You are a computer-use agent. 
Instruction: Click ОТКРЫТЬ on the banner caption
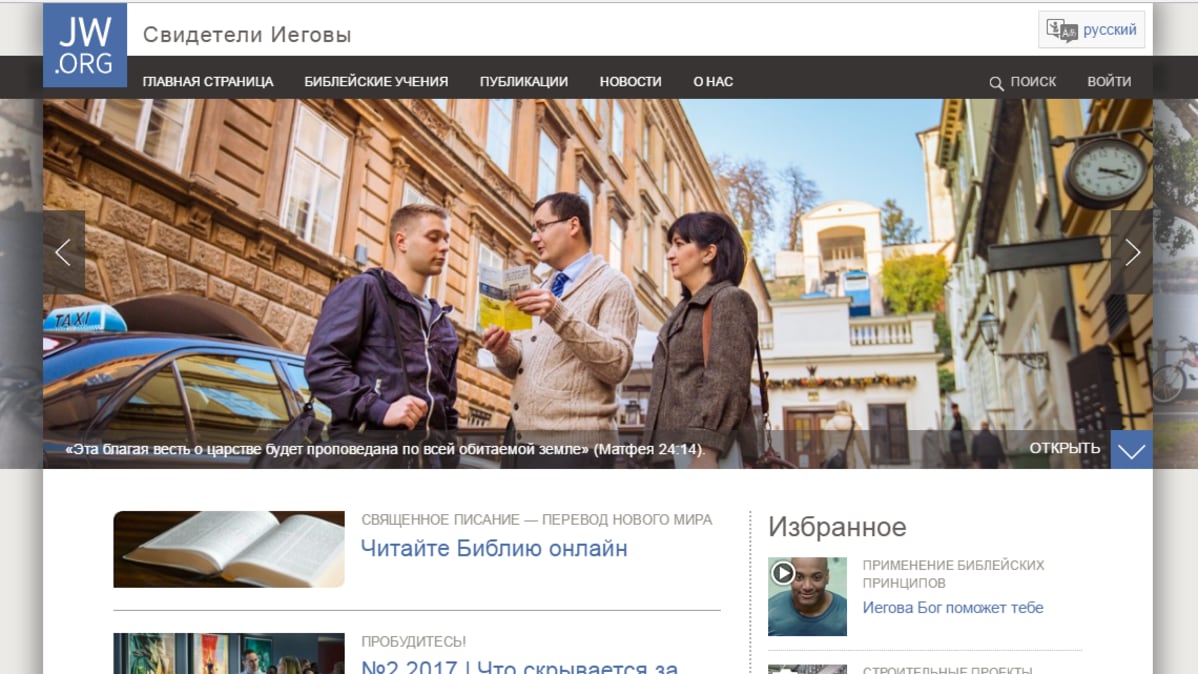1064,448
